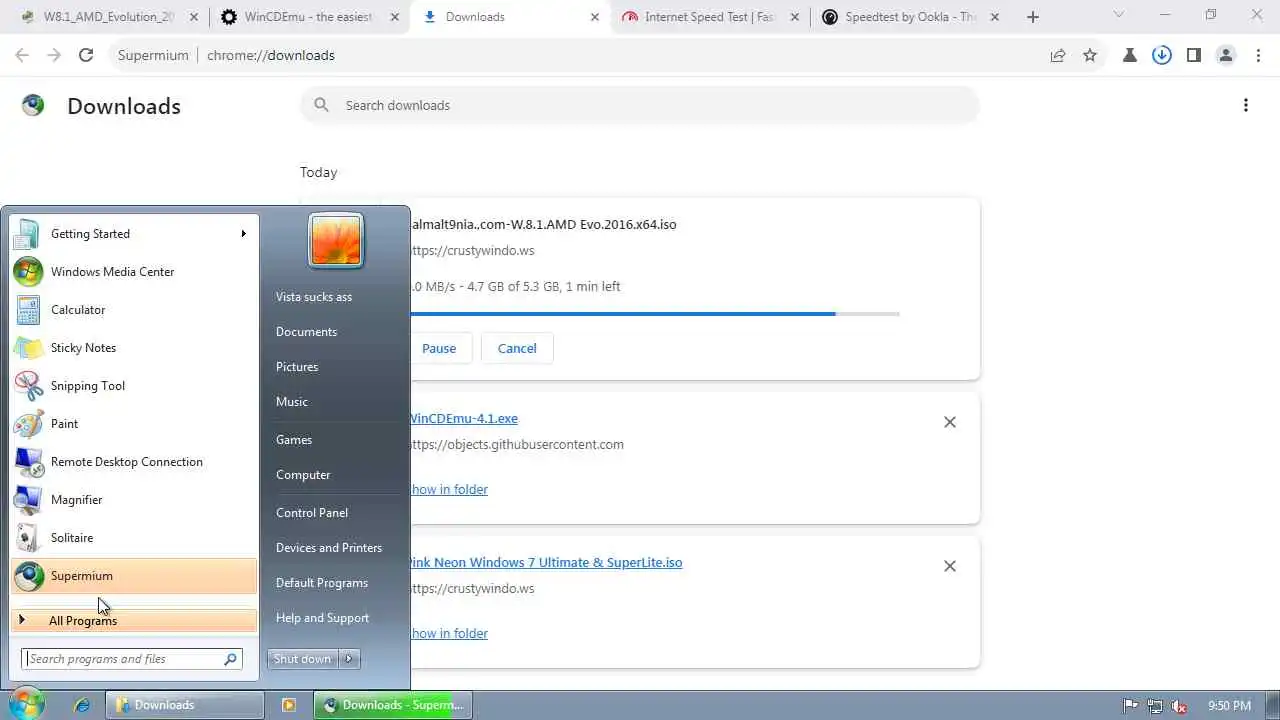Open Control Panel
This screenshot has height=720, width=1280.
tap(312, 513)
